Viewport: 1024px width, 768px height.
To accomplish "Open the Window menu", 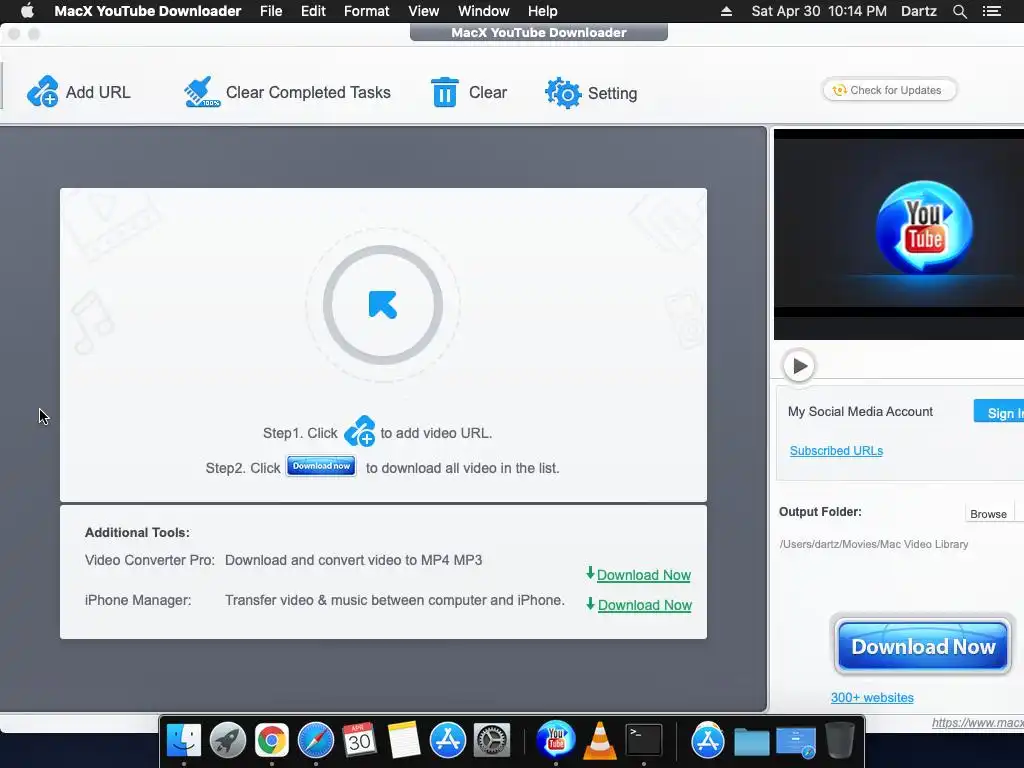I will coord(483,11).
